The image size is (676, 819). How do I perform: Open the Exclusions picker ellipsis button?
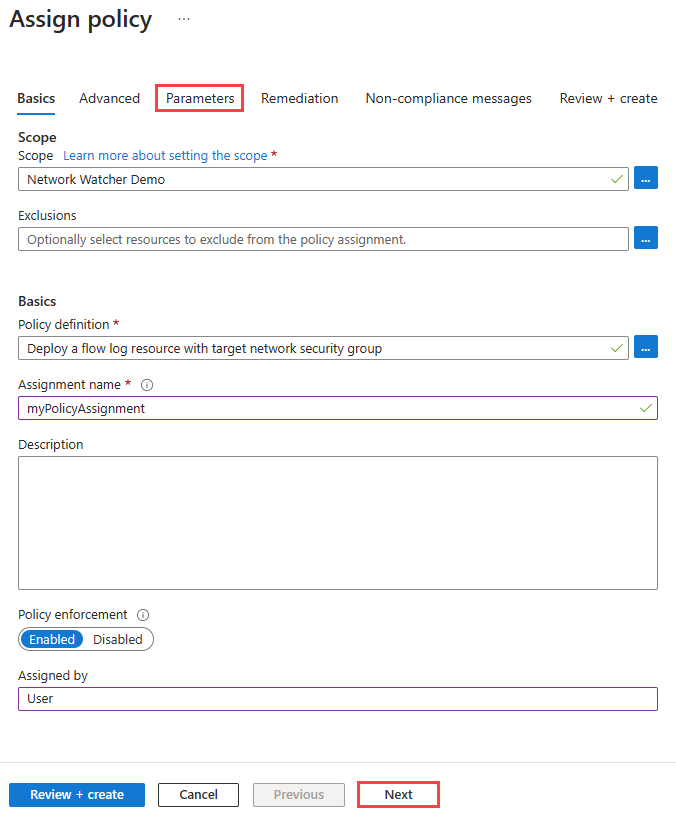click(645, 239)
